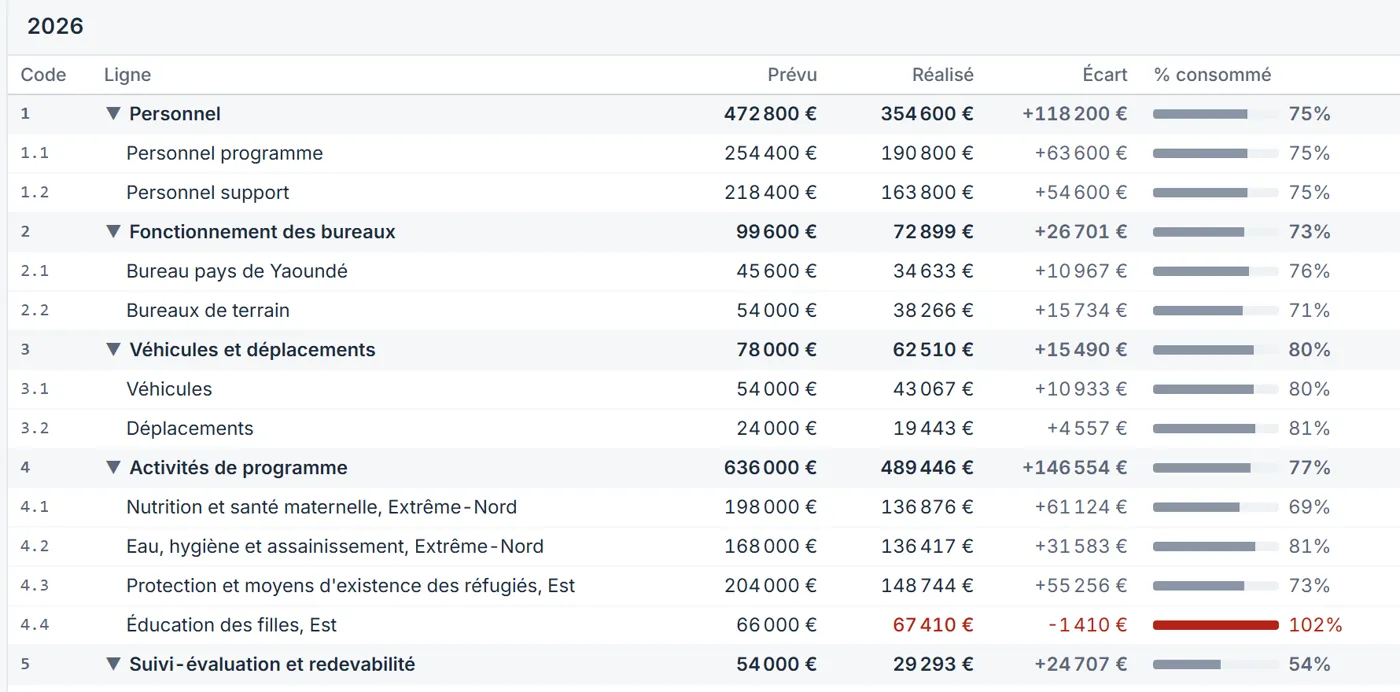The width and height of the screenshot is (1400, 692).
Task: Click the Réalisé value 136 417 €
Action: [x=927, y=546]
